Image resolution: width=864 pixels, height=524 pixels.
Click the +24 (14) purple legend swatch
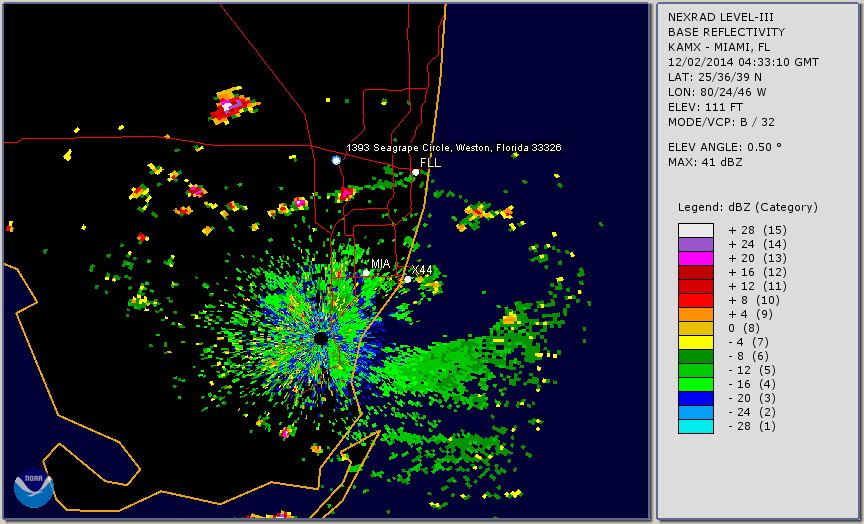(x=696, y=245)
